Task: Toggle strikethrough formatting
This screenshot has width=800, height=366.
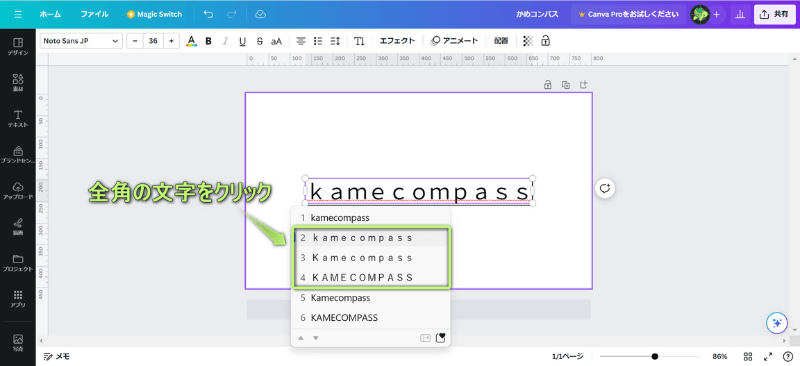Action: pos(259,41)
